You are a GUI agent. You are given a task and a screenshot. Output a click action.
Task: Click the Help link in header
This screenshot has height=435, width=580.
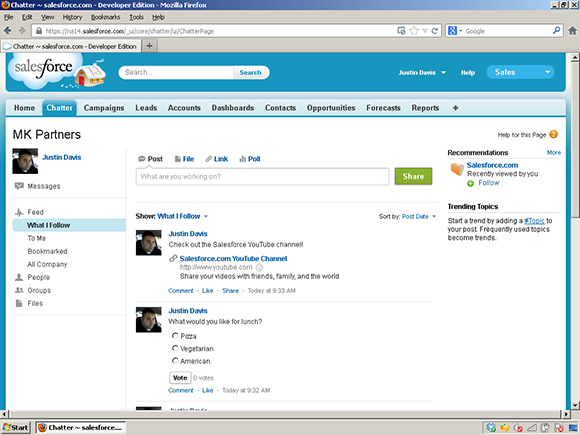click(468, 72)
